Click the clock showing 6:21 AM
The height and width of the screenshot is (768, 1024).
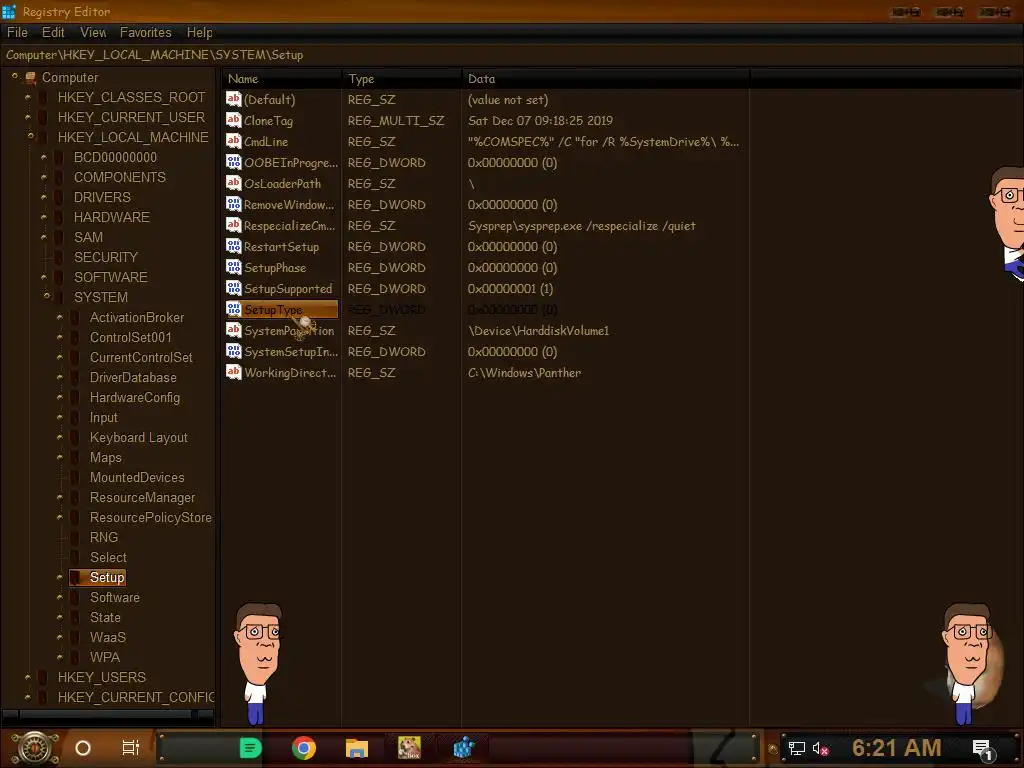[896, 748]
